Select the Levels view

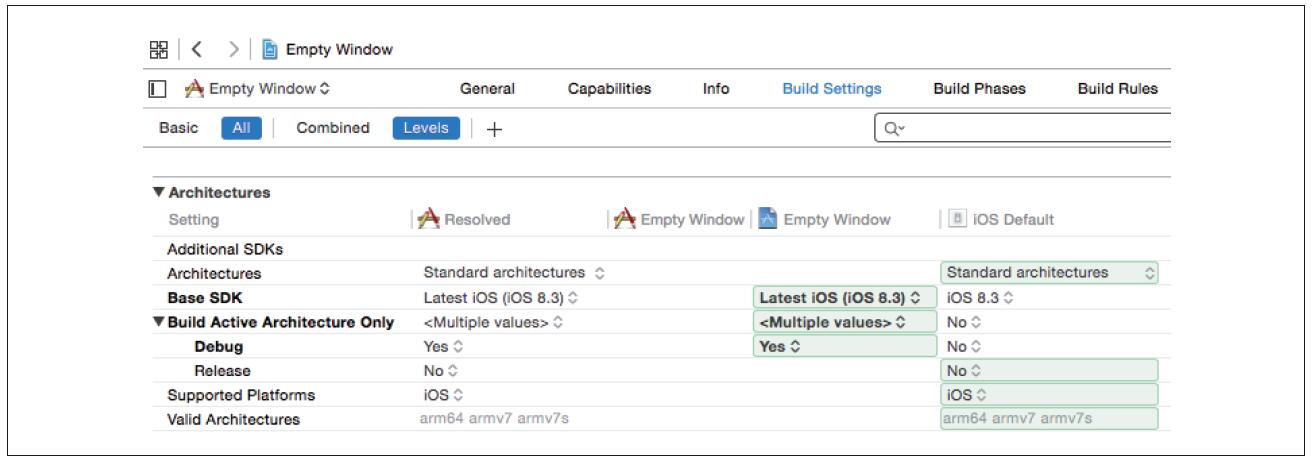(426, 128)
